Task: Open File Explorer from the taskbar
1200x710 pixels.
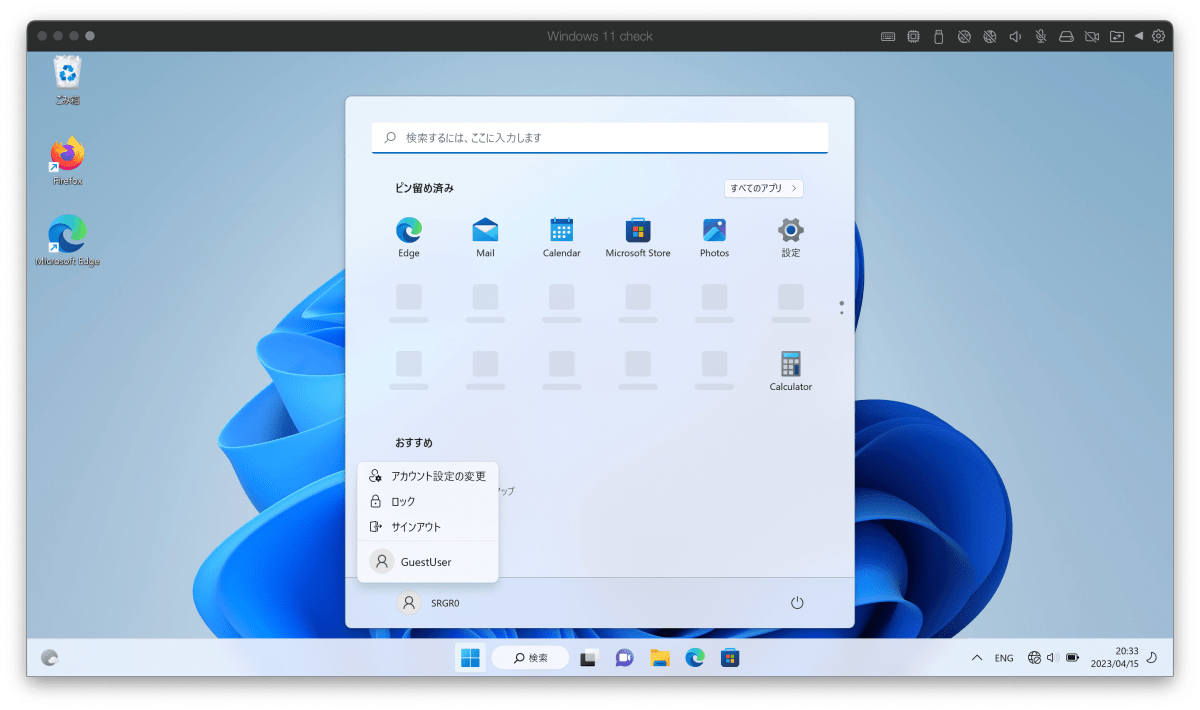Action: pyautogui.click(x=660, y=658)
